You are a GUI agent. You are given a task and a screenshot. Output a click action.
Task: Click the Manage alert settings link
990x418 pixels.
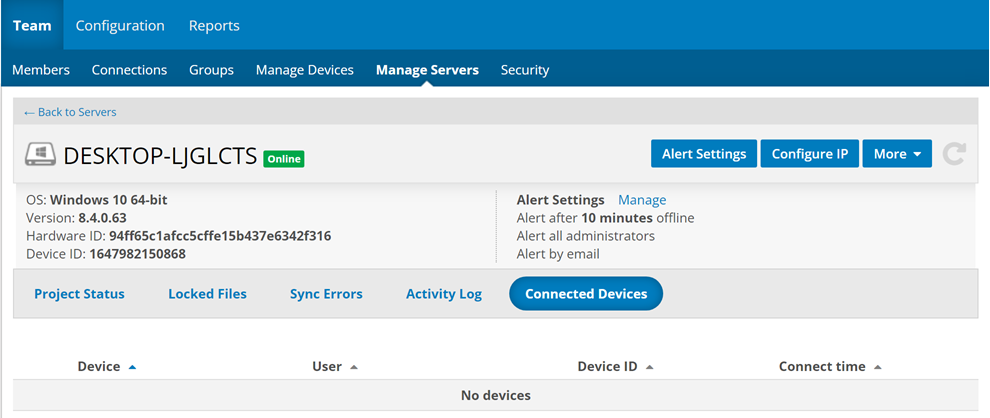(x=642, y=200)
